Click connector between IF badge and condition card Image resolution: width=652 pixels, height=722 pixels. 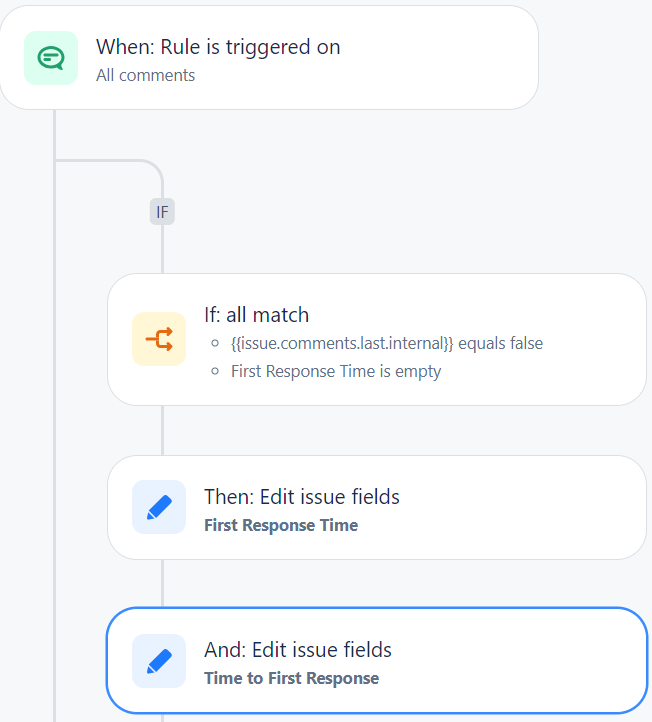click(x=162, y=249)
